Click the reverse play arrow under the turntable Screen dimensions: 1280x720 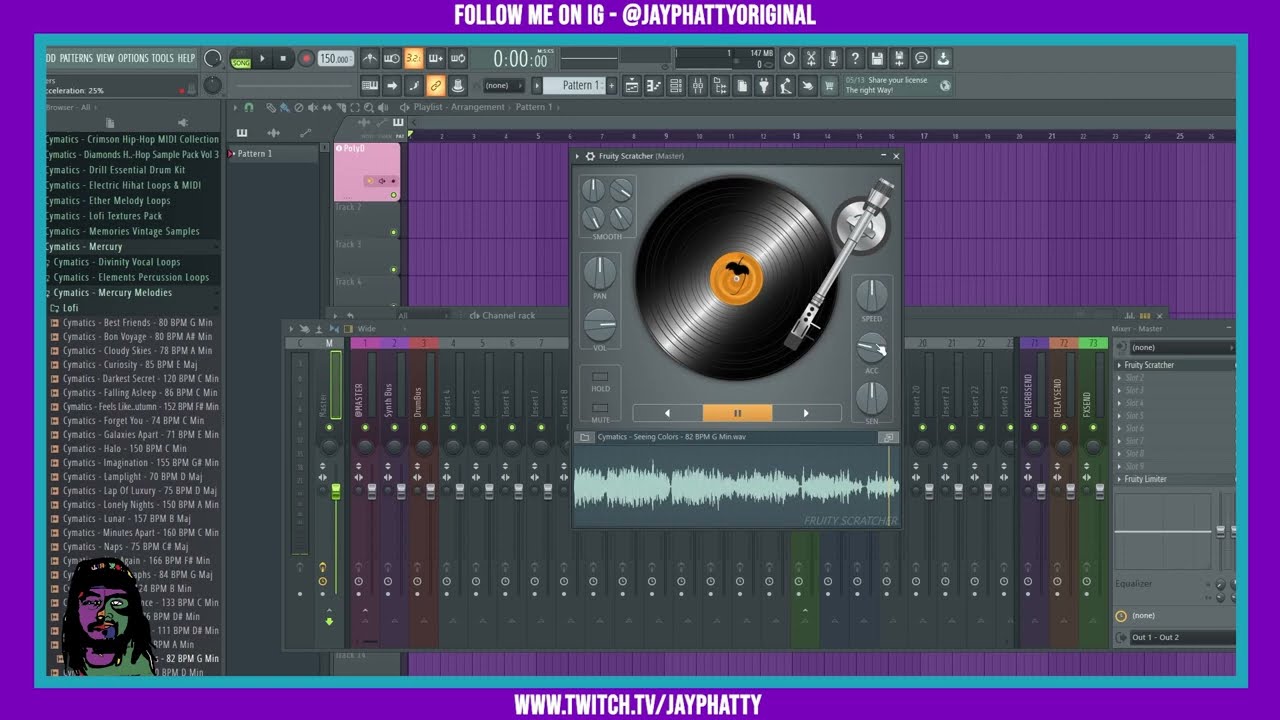pos(668,412)
